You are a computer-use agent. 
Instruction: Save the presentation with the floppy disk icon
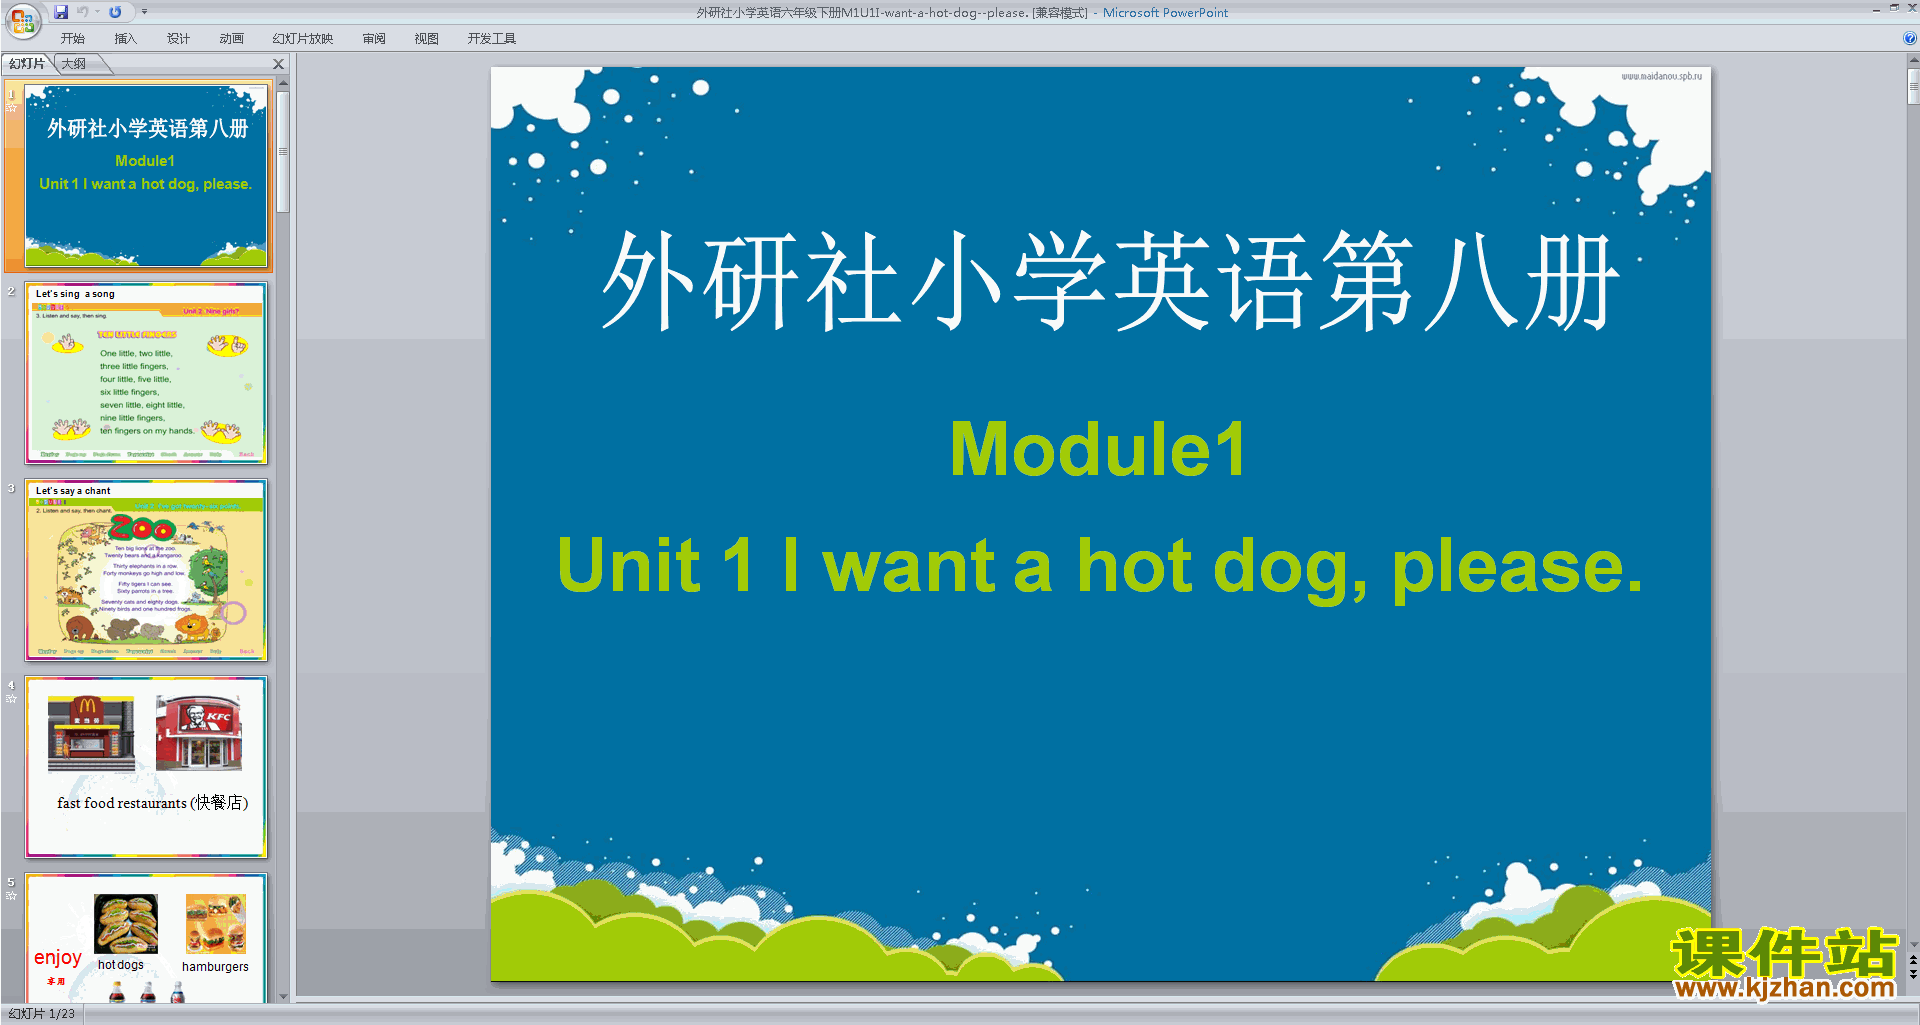point(61,12)
